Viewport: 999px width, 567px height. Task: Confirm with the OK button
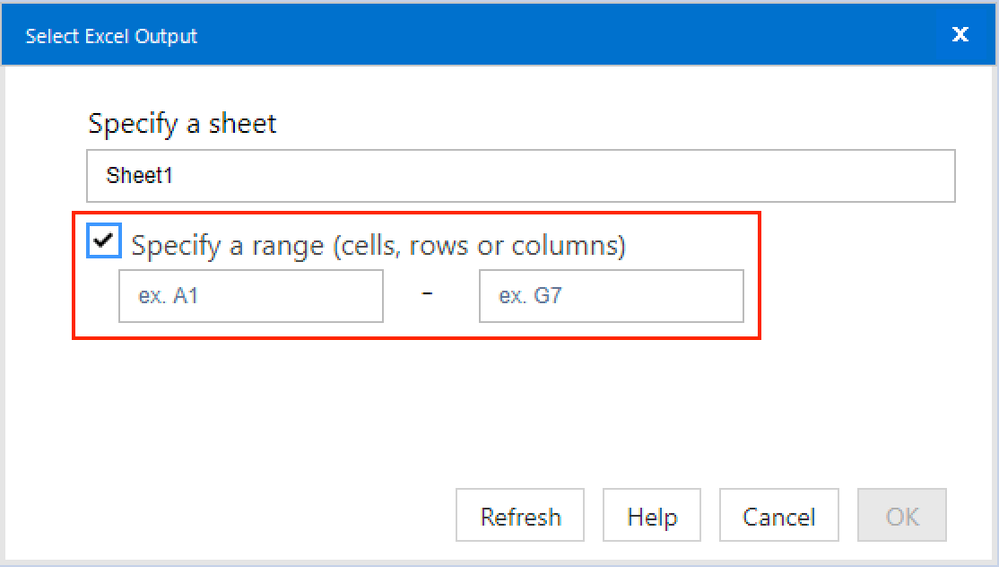(x=902, y=516)
